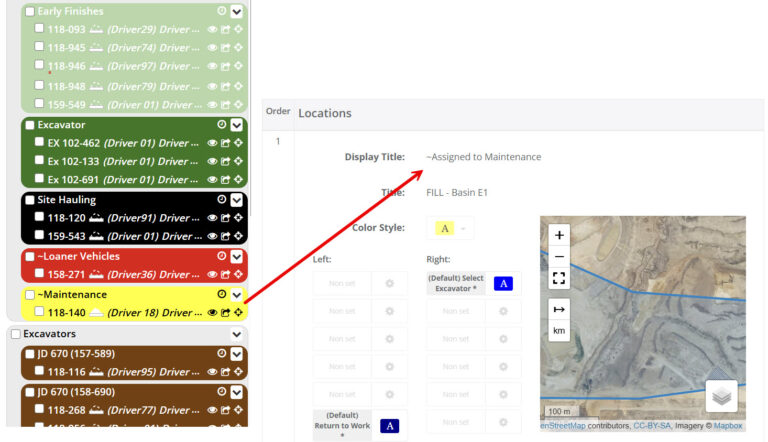Click share icon for 159-549
This screenshot has height=442, width=768.
225,105
